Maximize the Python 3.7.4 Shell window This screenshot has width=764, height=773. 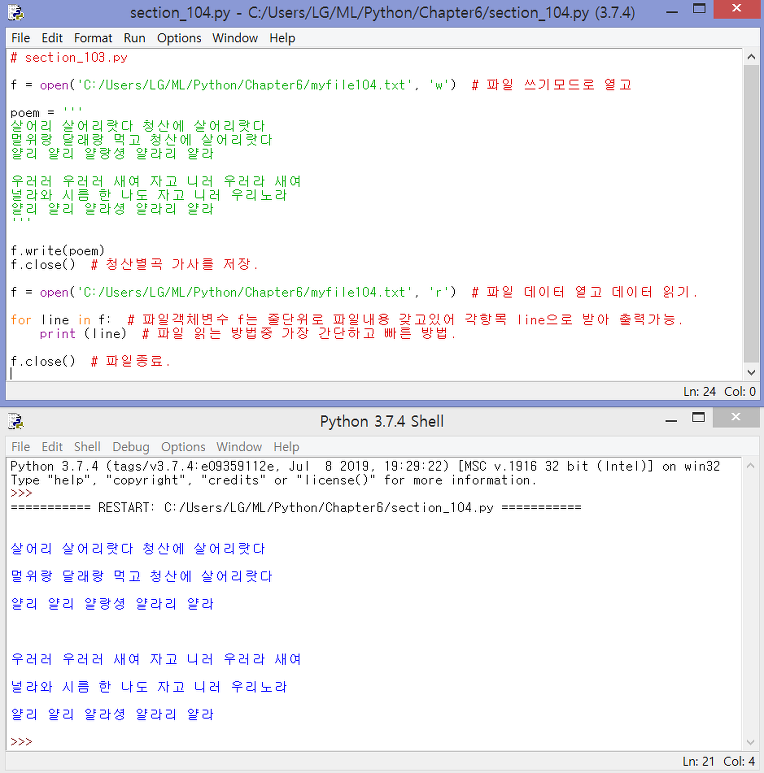[698, 418]
